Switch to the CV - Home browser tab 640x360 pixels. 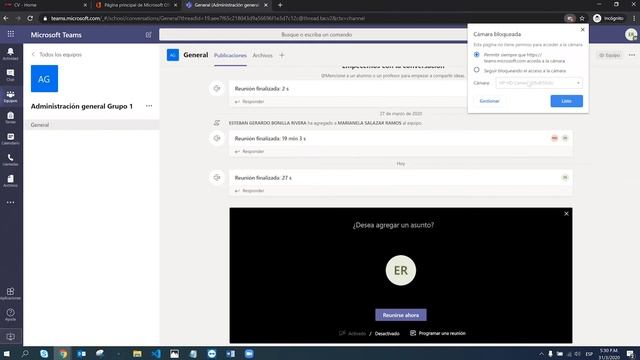45,5
